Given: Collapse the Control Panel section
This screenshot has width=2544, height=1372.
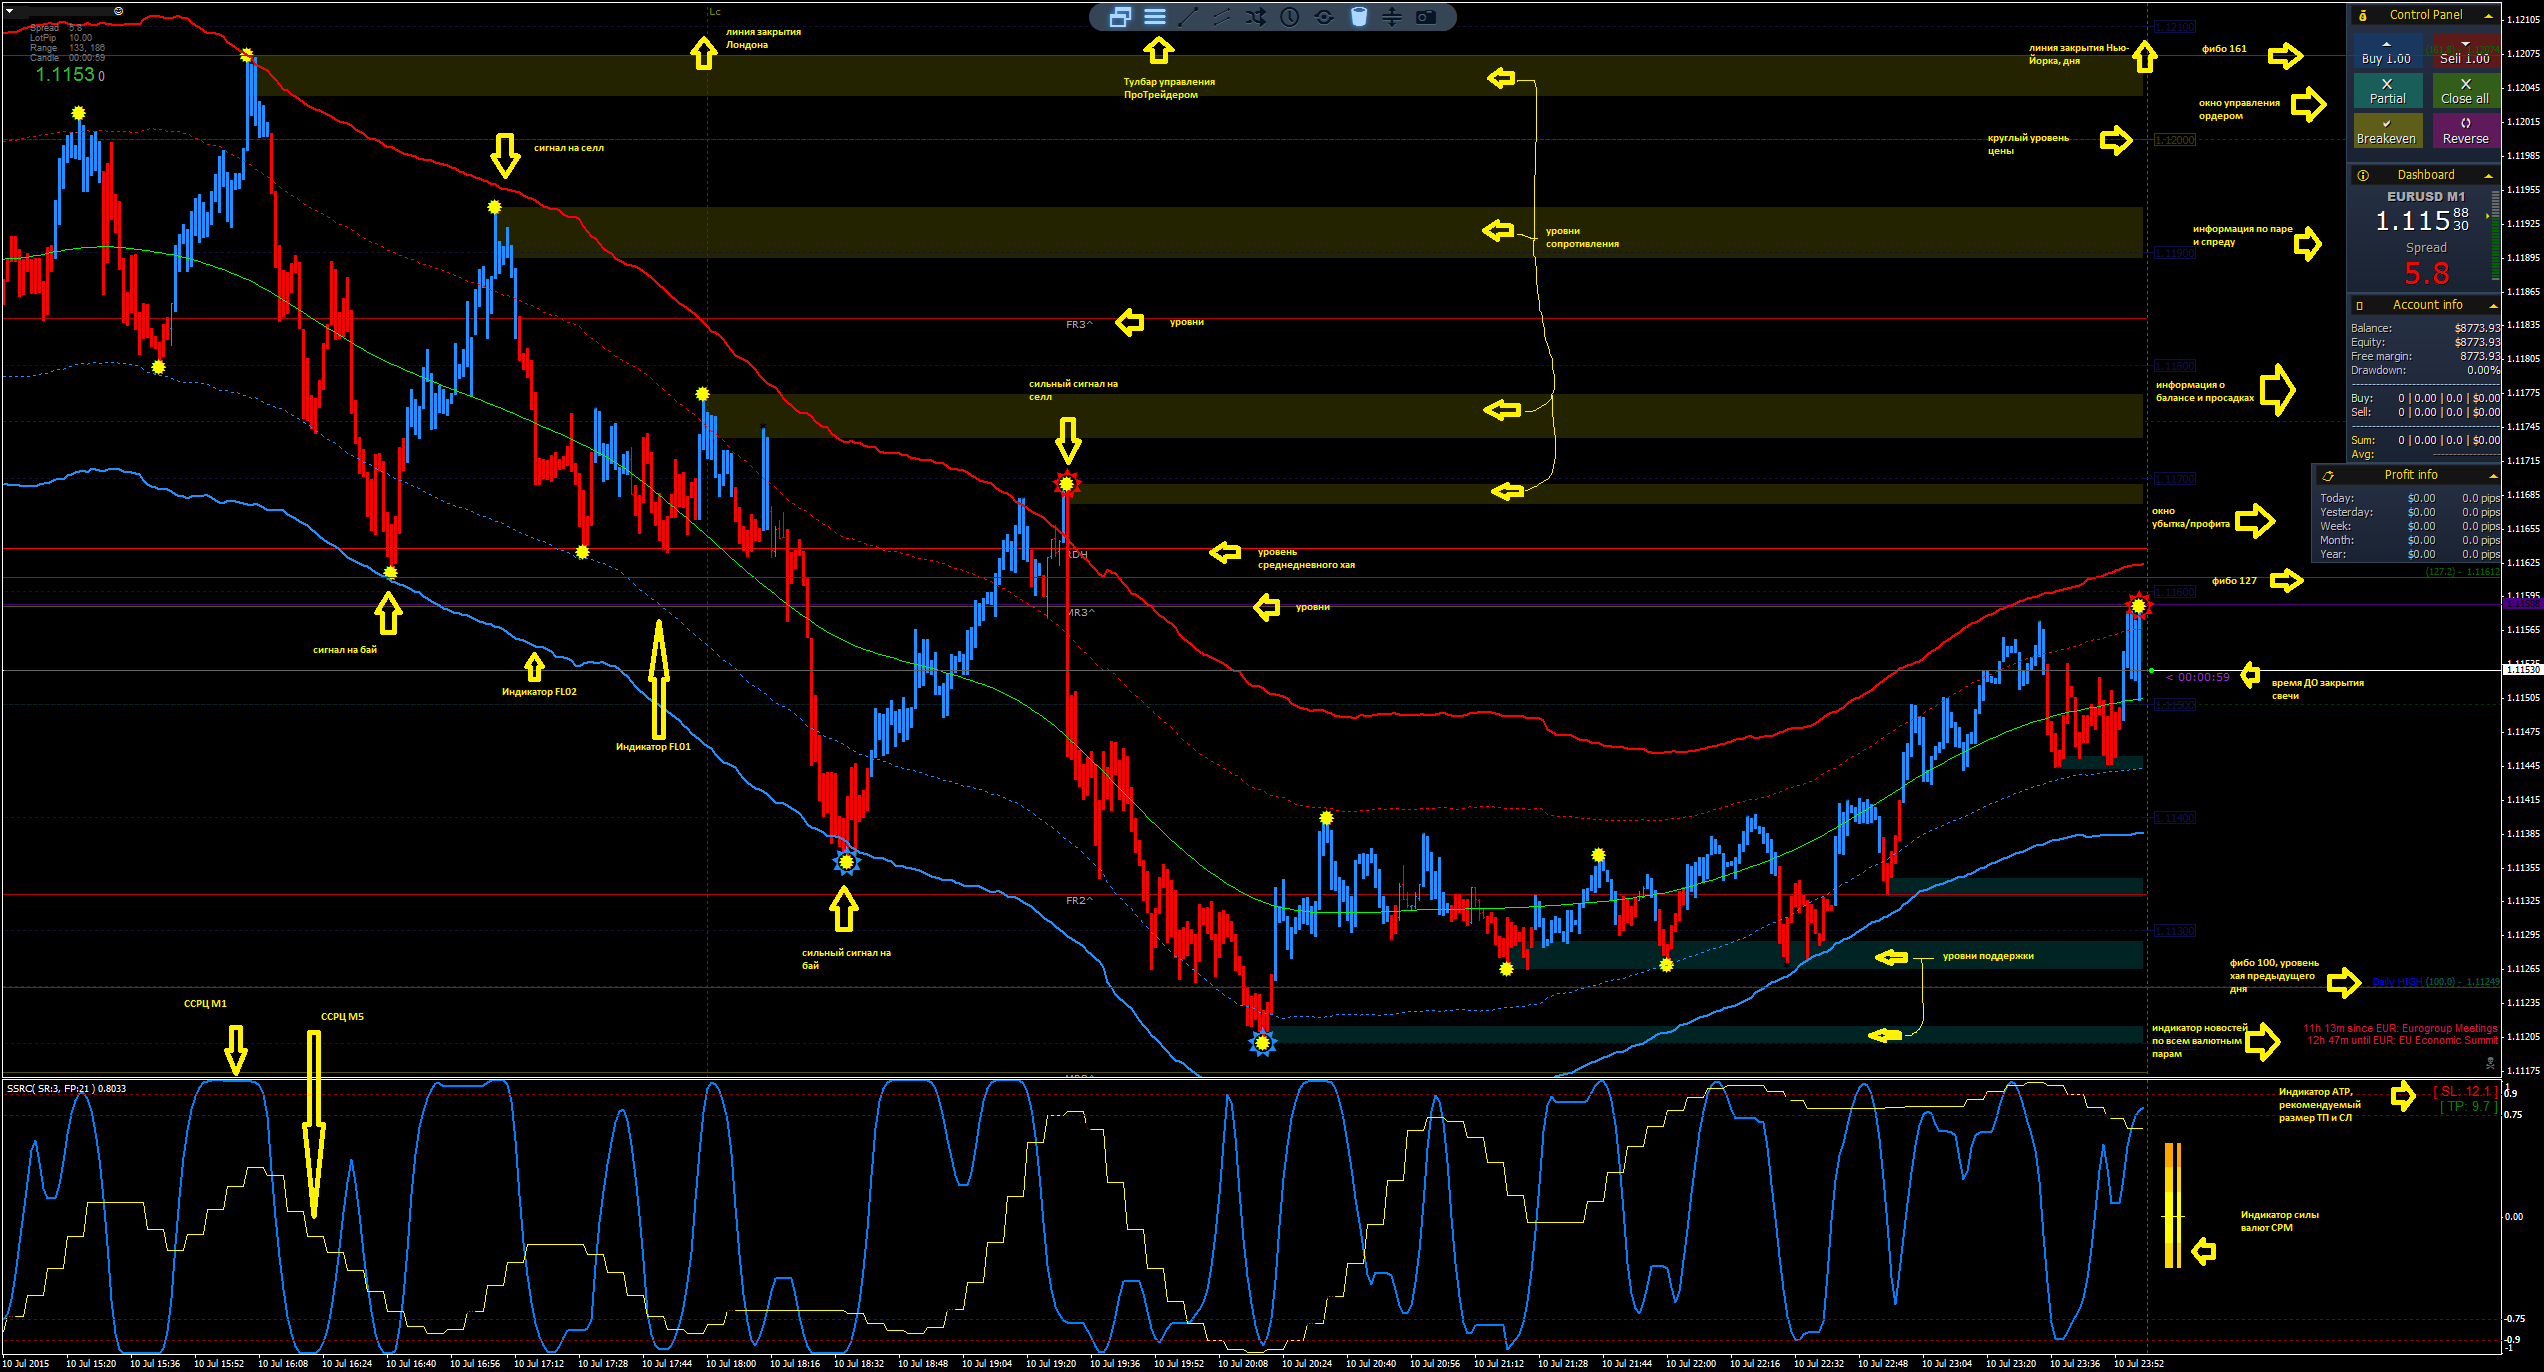Looking at the screenshot, I should (2489, 15).
